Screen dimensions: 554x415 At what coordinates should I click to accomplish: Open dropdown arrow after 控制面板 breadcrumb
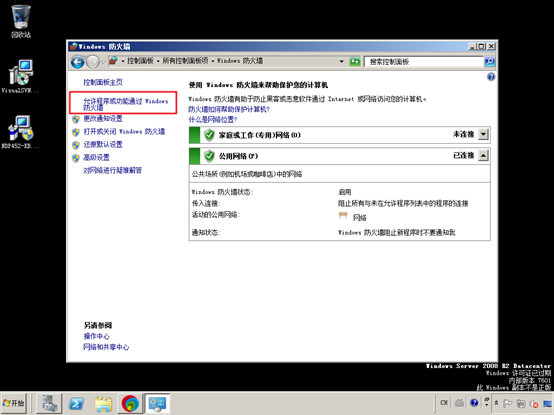[158, 61]
